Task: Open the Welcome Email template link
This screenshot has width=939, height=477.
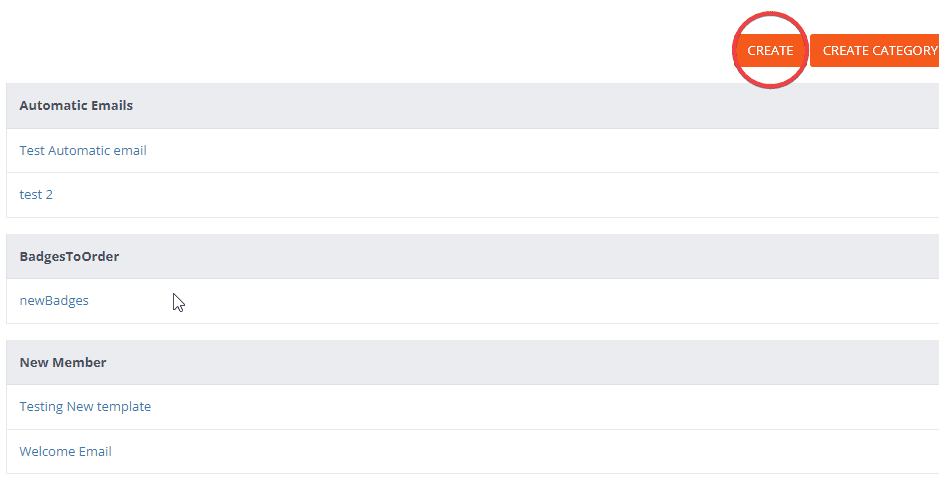Action: tap(65, 452)
